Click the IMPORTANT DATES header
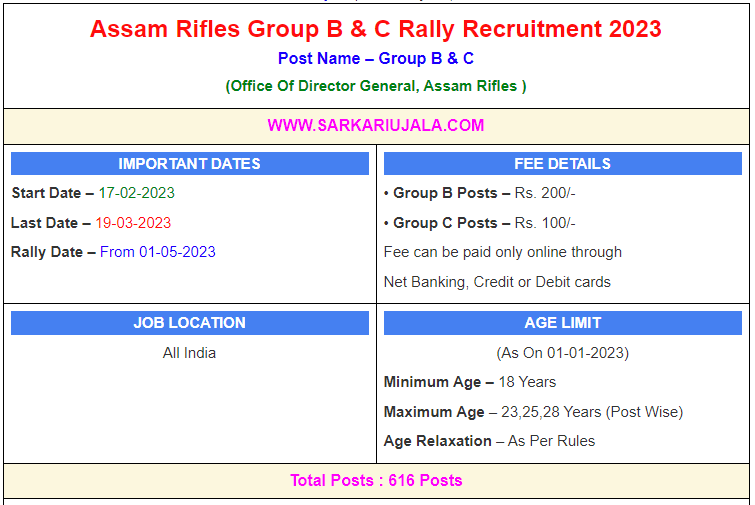 click(189, 164)
